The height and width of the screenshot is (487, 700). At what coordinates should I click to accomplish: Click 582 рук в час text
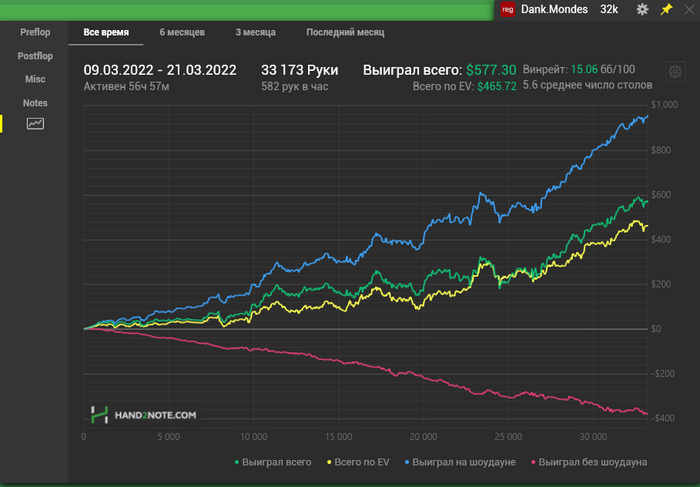(x=295, y=86)
